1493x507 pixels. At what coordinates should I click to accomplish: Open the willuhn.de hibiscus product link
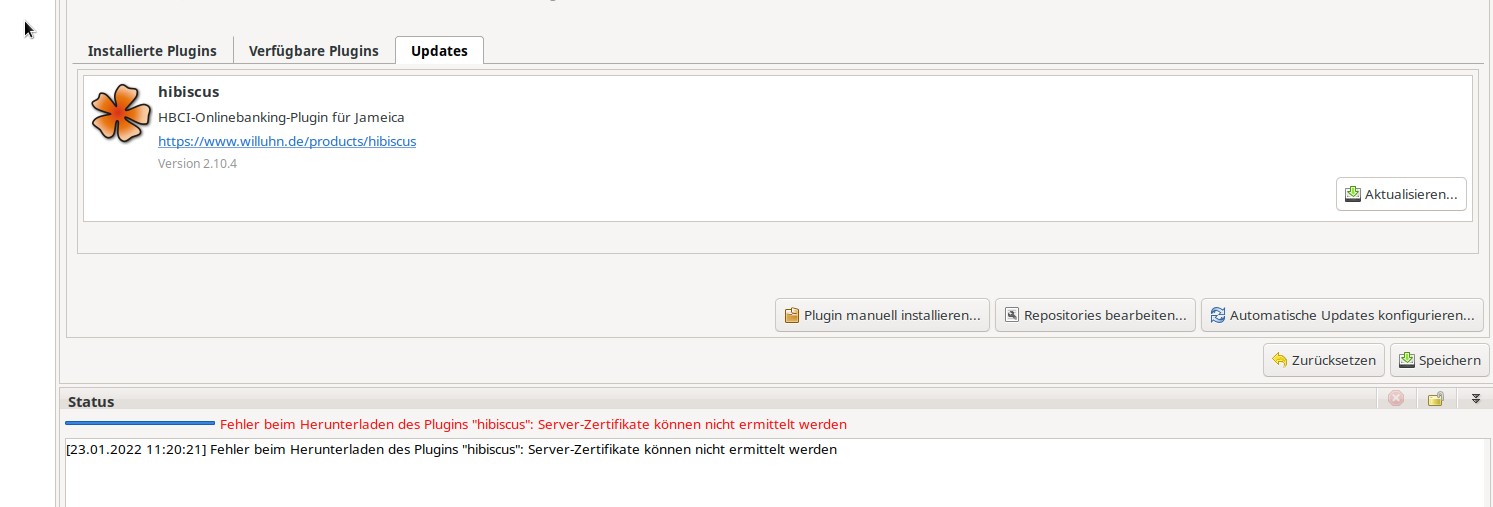pos(287,141)
